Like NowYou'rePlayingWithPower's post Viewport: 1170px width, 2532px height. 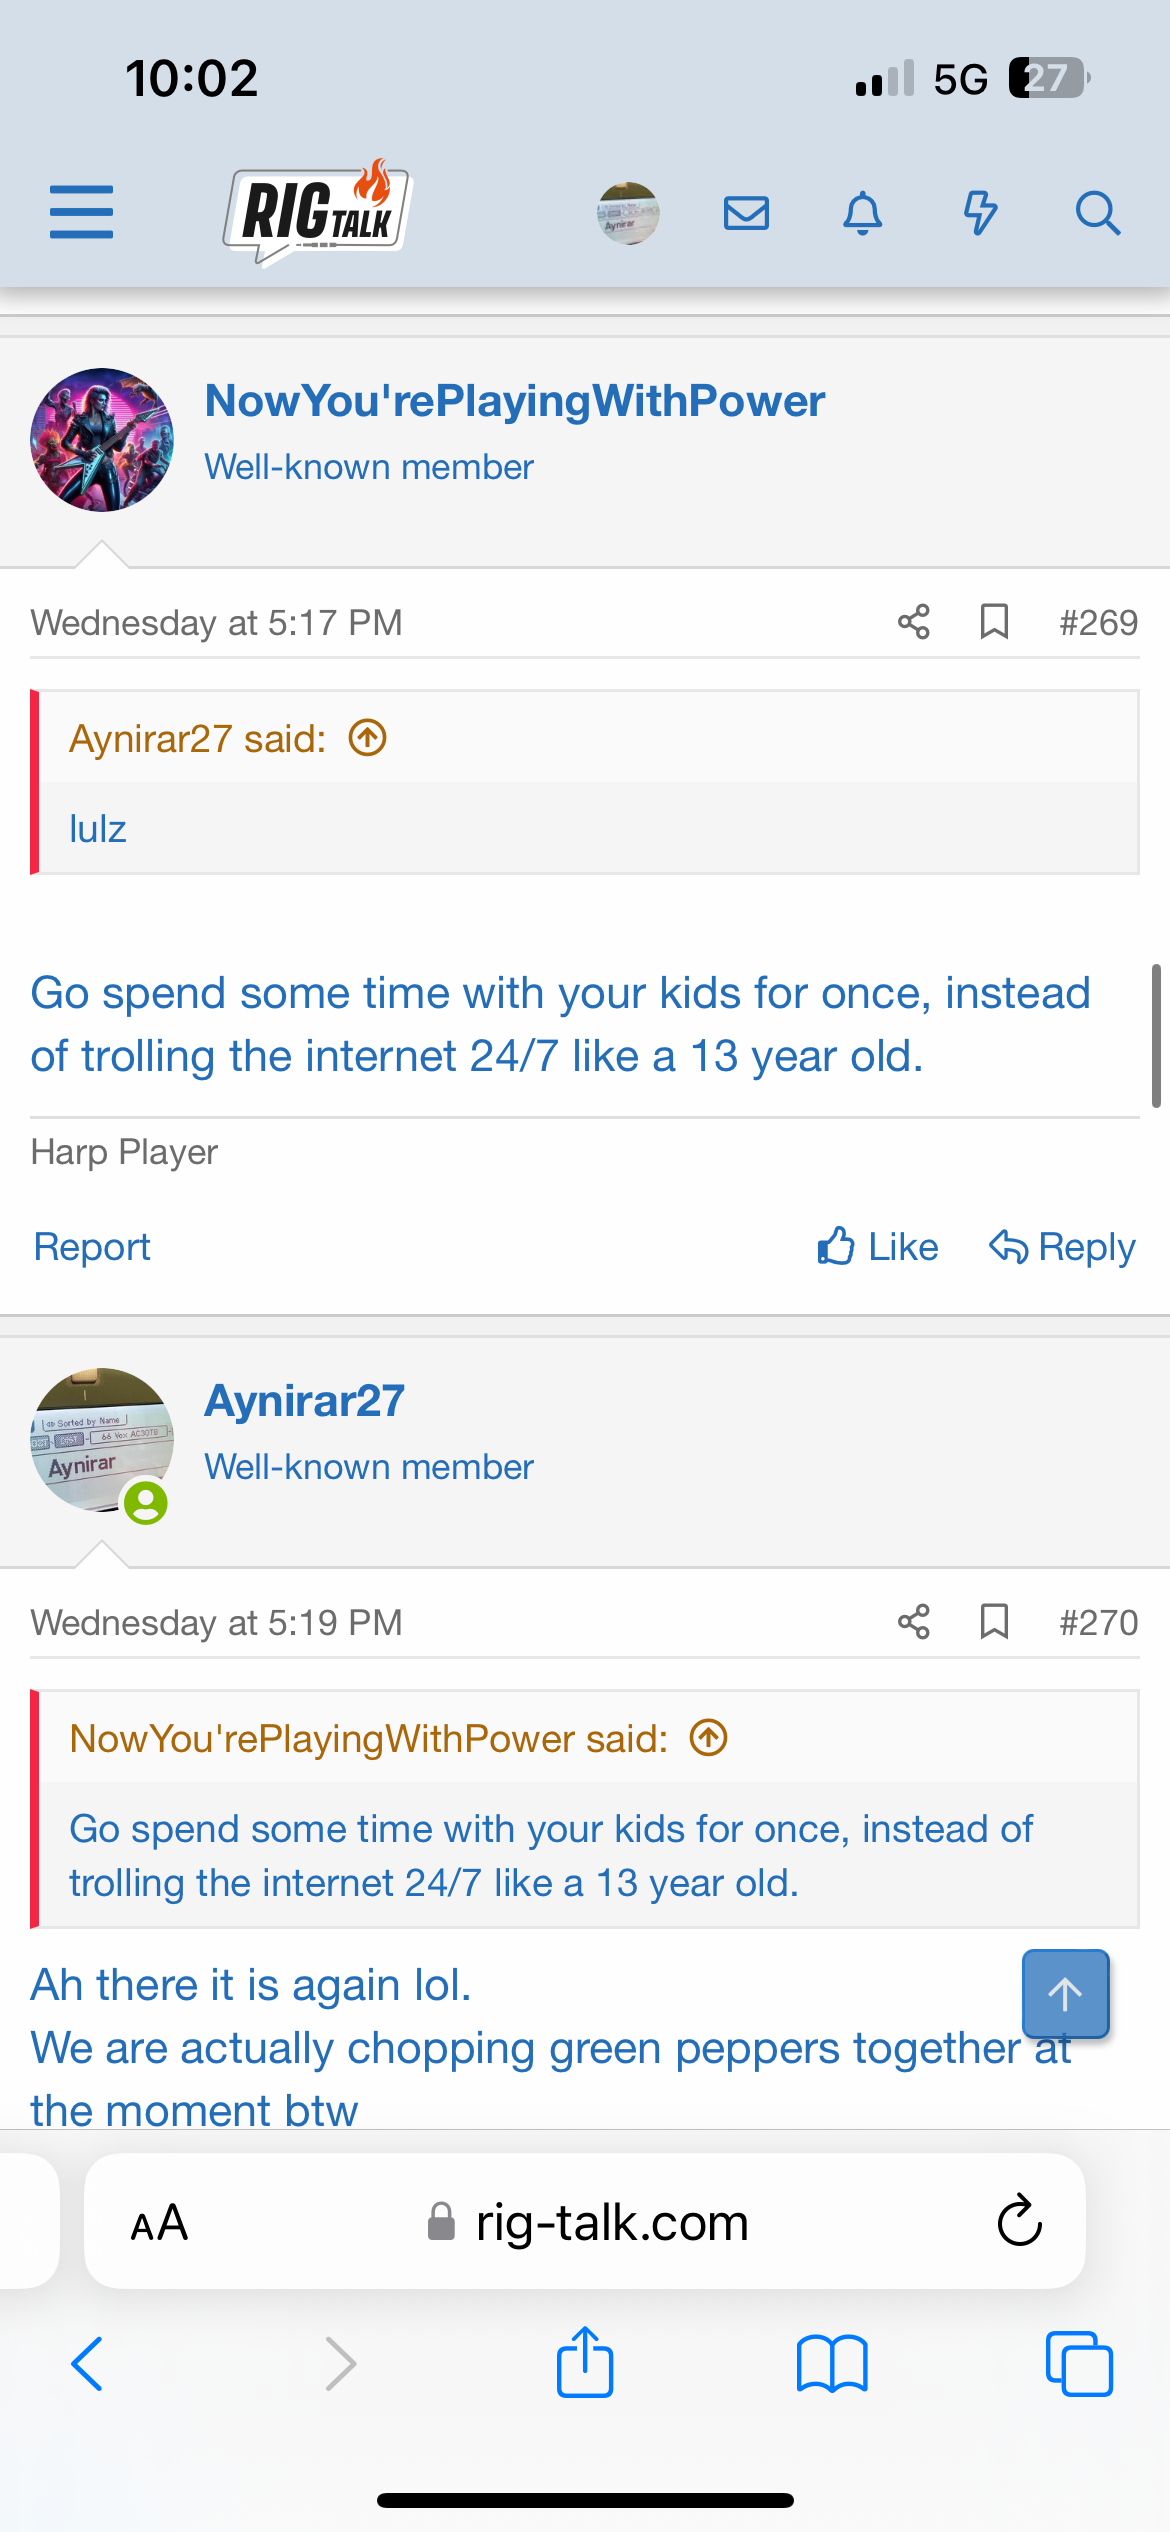tap(878, 1247)
